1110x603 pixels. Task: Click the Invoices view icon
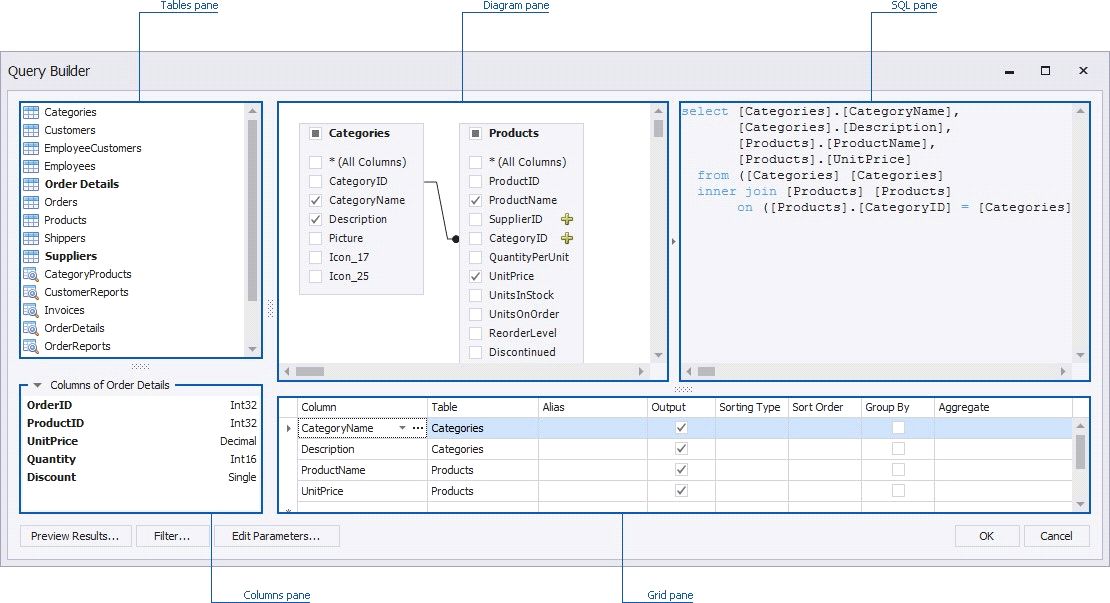[31, 310]
